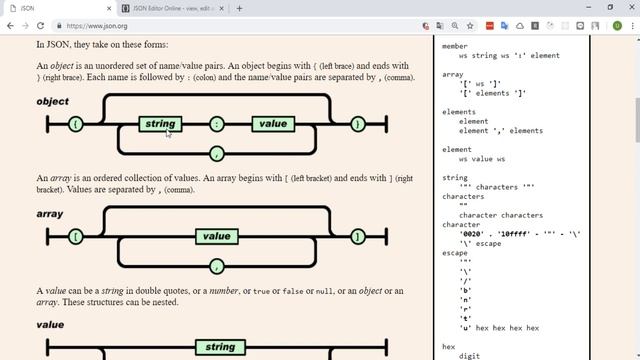Viewport: 640px width, 360px height.
Task: Click the value box in array diagram
Action: [x=217, y=236]
